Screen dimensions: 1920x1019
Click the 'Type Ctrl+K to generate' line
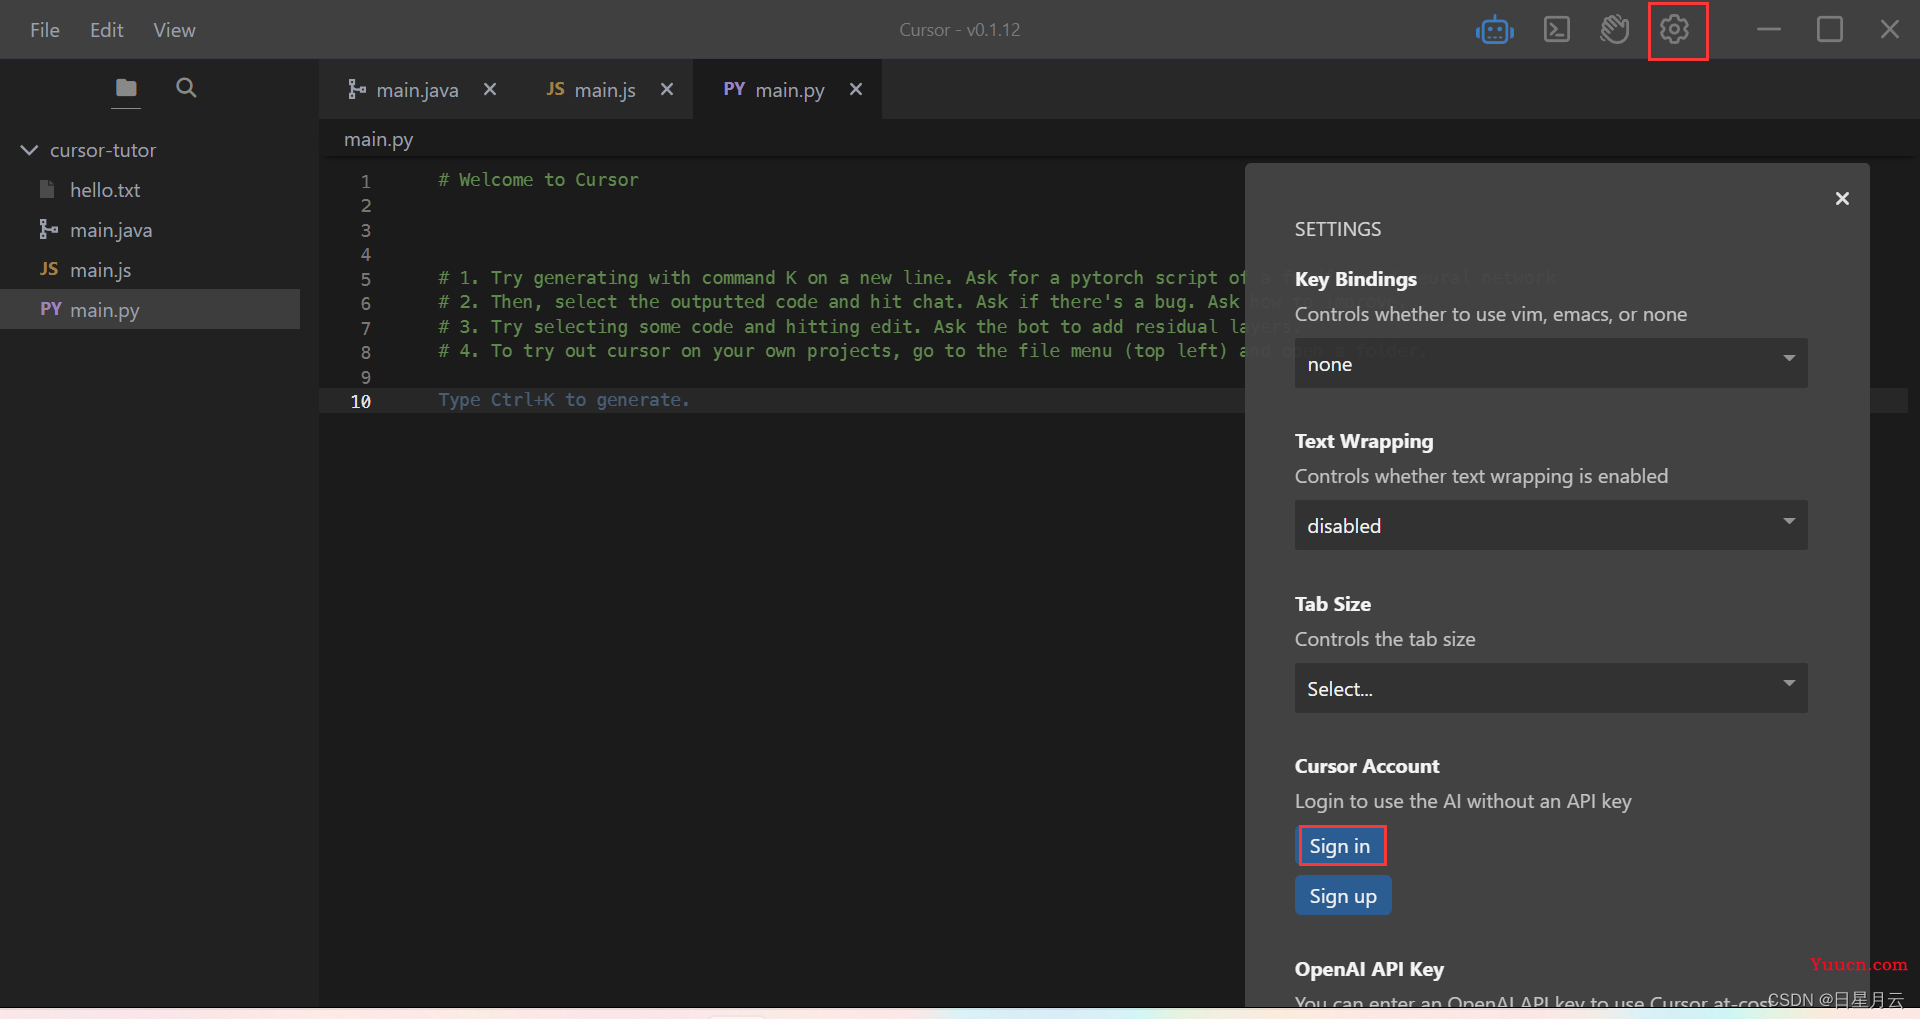(564, 400)
